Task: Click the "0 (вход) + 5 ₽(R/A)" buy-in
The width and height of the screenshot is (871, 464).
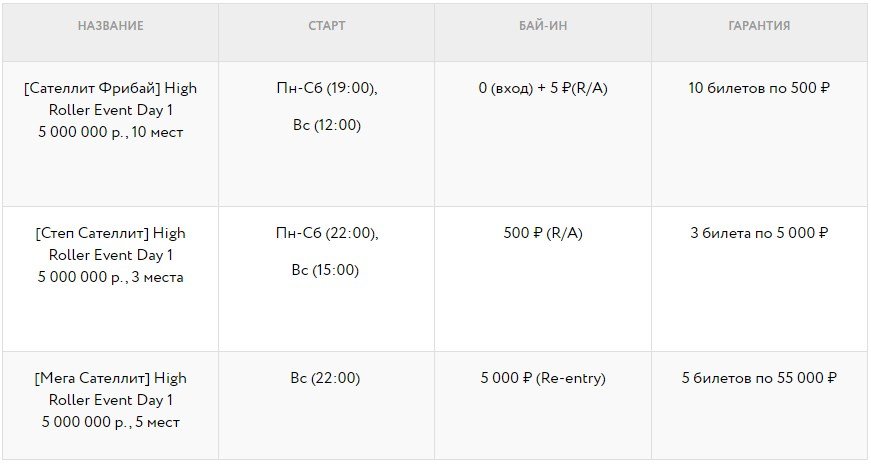Action: (543, 88)
